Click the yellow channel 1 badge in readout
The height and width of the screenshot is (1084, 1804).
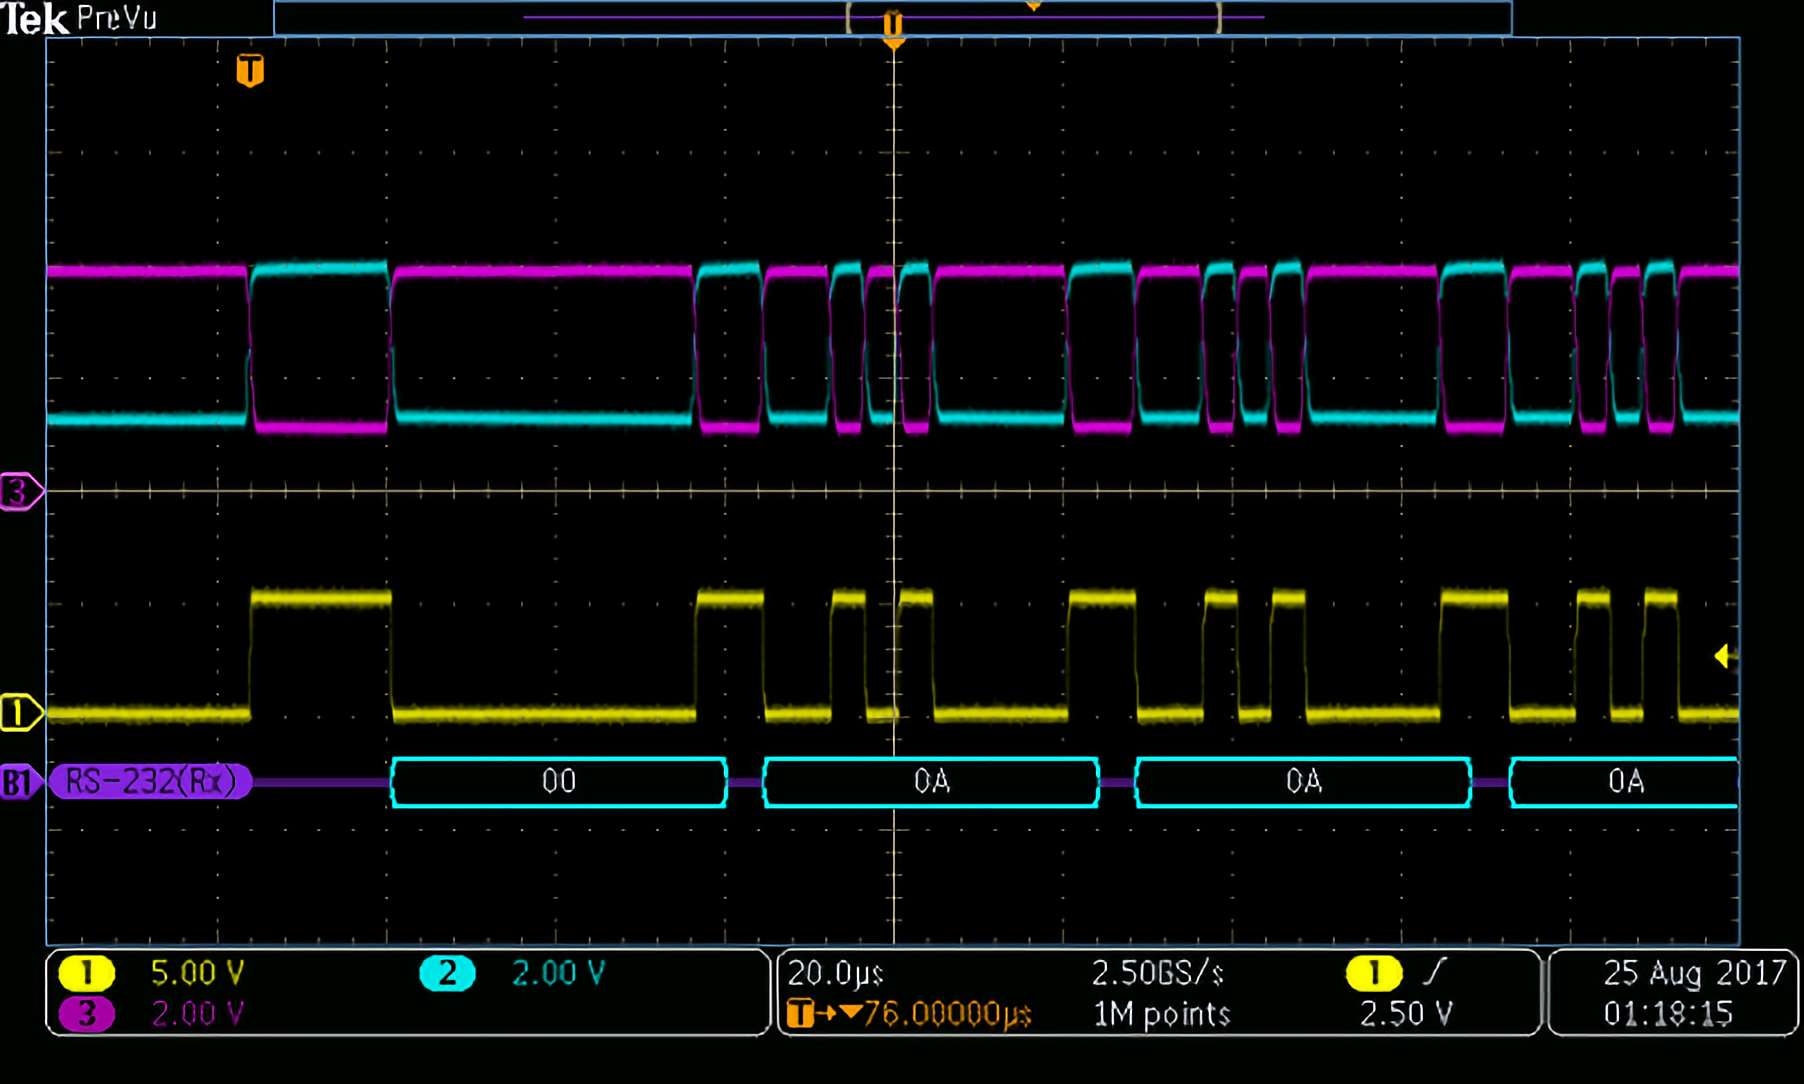click(86, 973)
